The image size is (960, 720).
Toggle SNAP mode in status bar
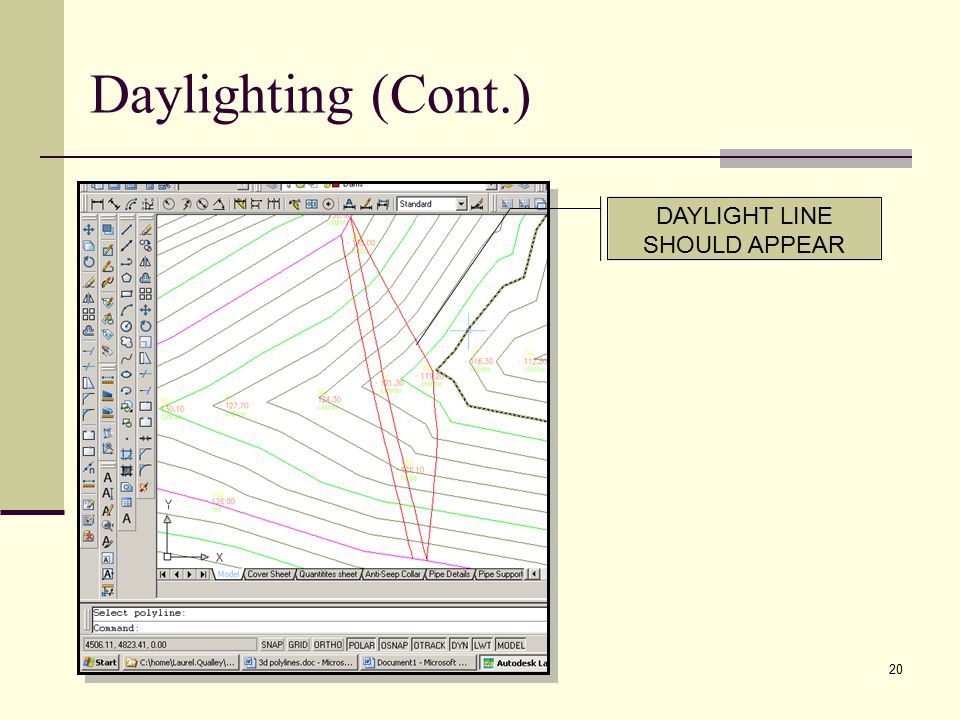point(272,645)
